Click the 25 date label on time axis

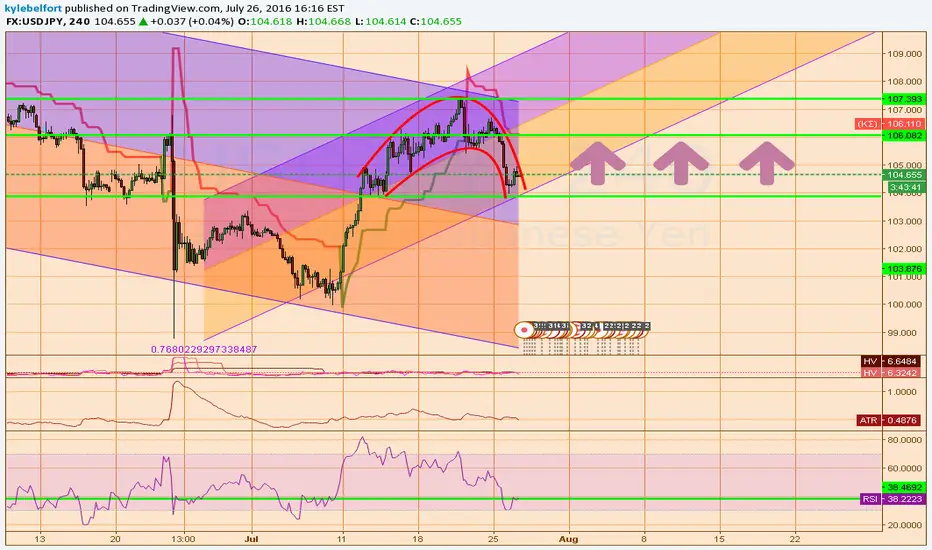pos(493,539)
